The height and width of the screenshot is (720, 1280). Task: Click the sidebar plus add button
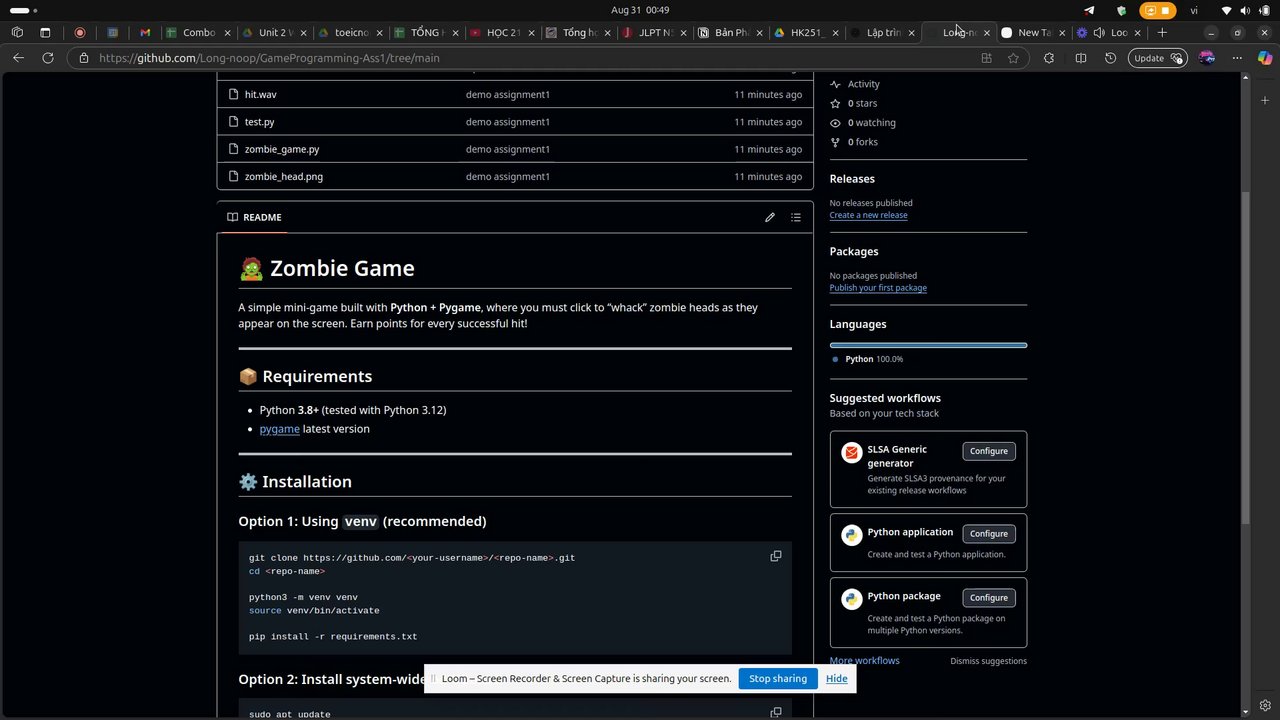(x=1265, y=100)
